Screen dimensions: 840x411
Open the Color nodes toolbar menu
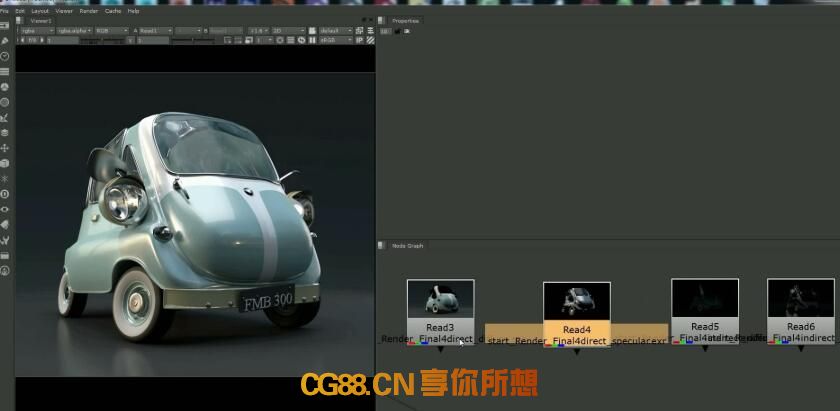5,86
